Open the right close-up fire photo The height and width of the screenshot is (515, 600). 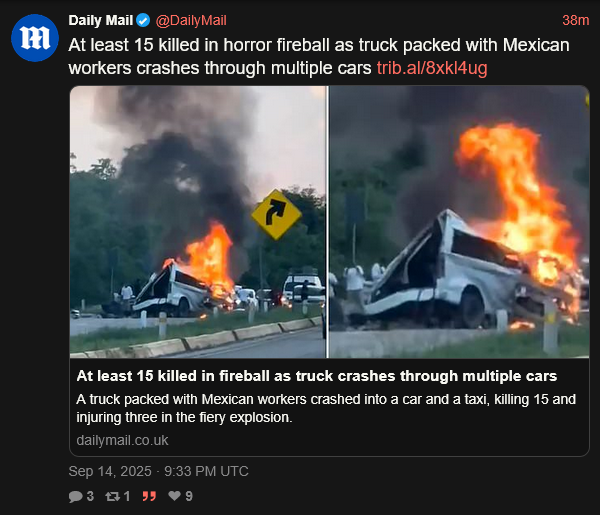(459, 222)
